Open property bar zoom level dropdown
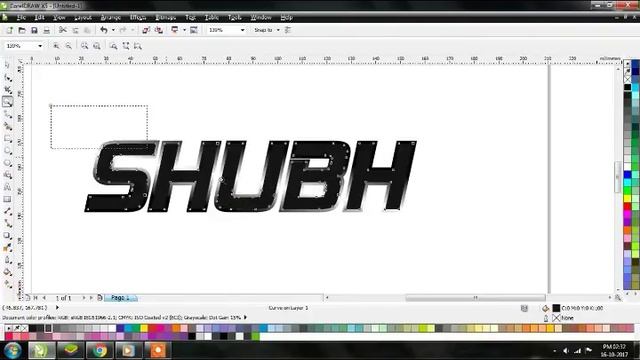640x360 pixels. point(40,46)
